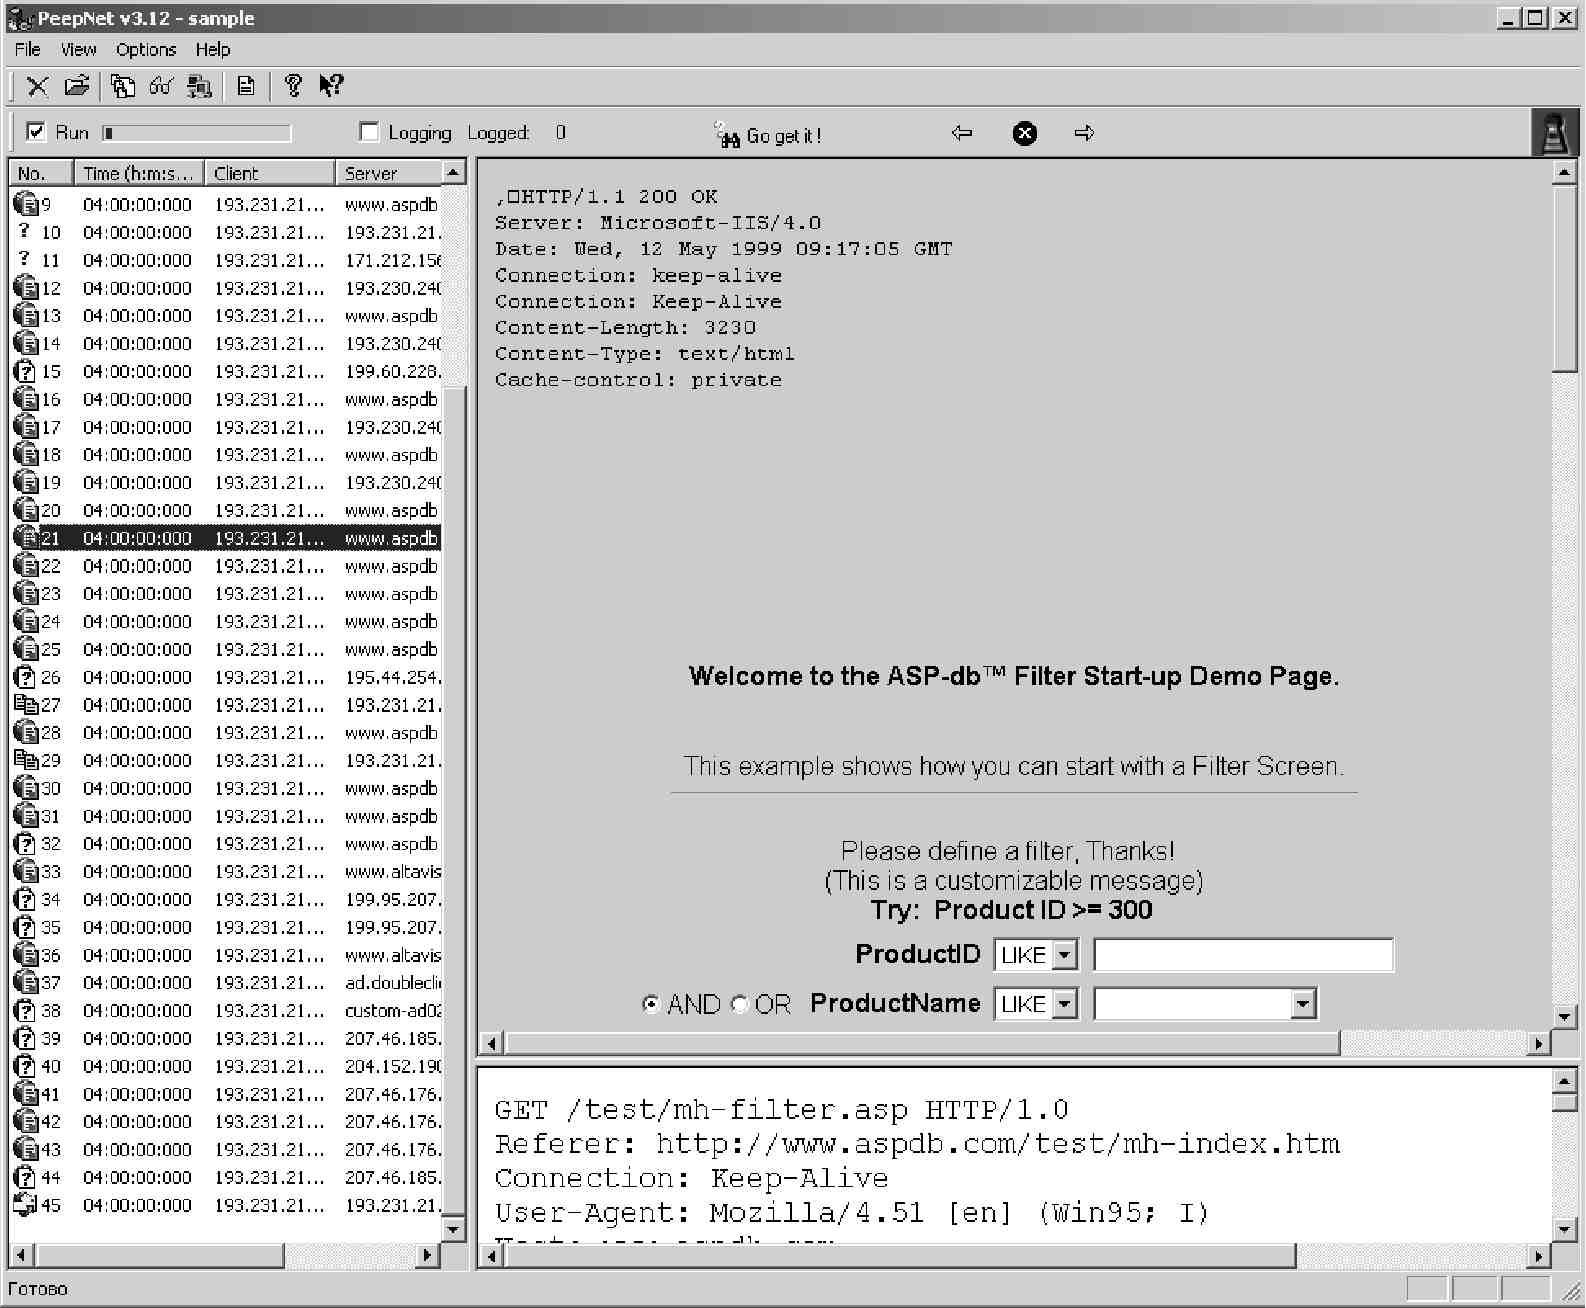Click response pane scrollbar down arrow

pyautogui.click(x=1564, y=1017)
